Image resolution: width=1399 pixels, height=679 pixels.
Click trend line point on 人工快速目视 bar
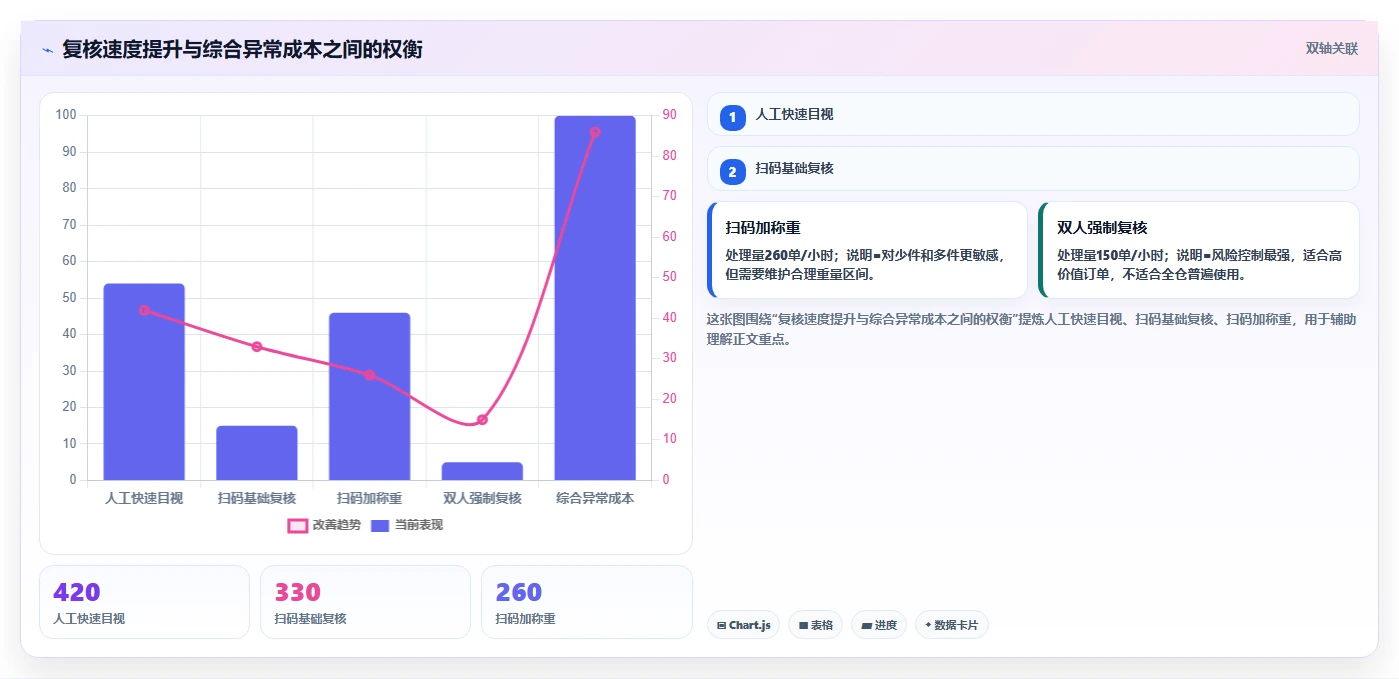144,310
